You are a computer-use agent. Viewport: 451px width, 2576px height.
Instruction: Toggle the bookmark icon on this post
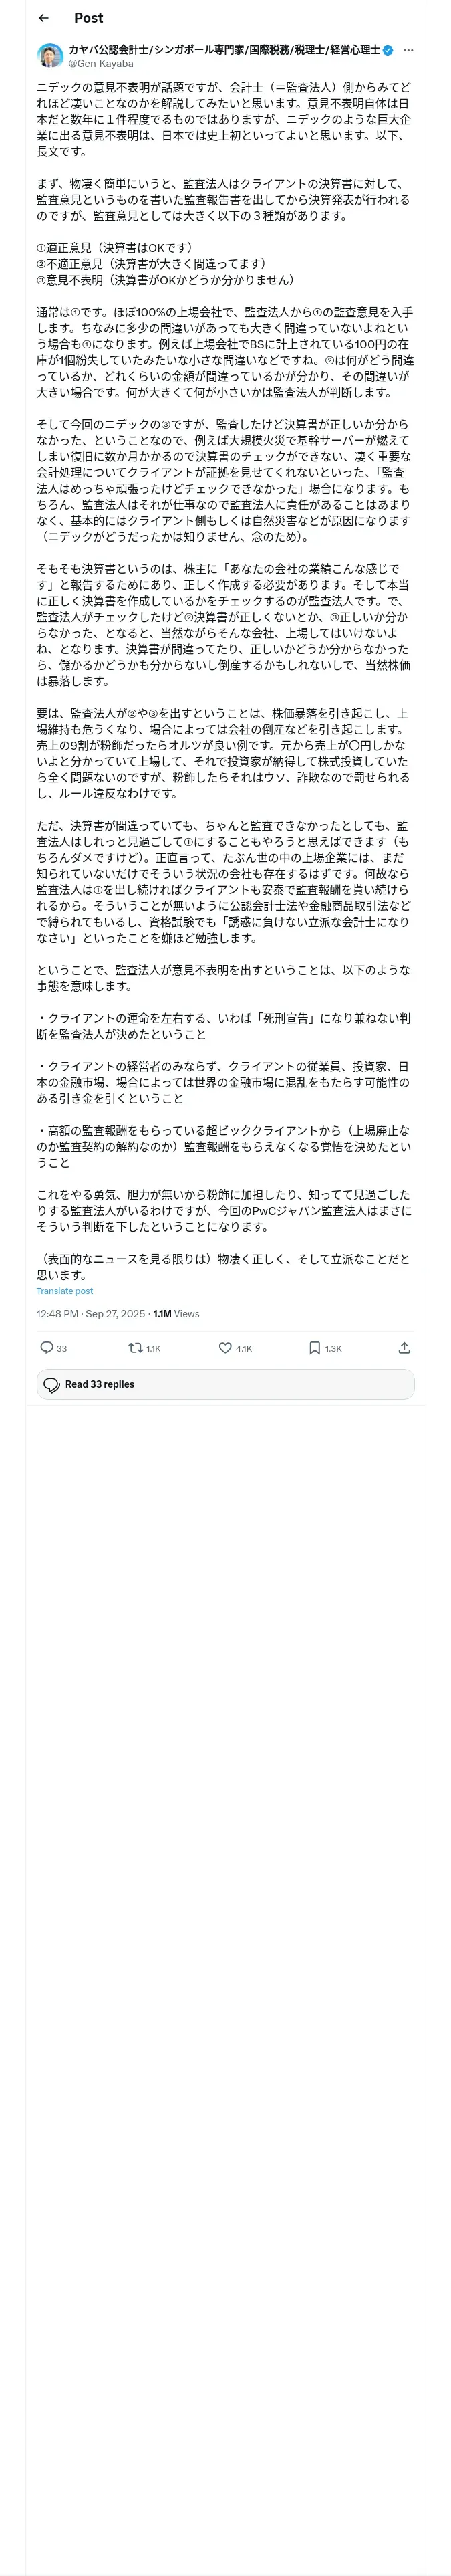(314, 1347)
